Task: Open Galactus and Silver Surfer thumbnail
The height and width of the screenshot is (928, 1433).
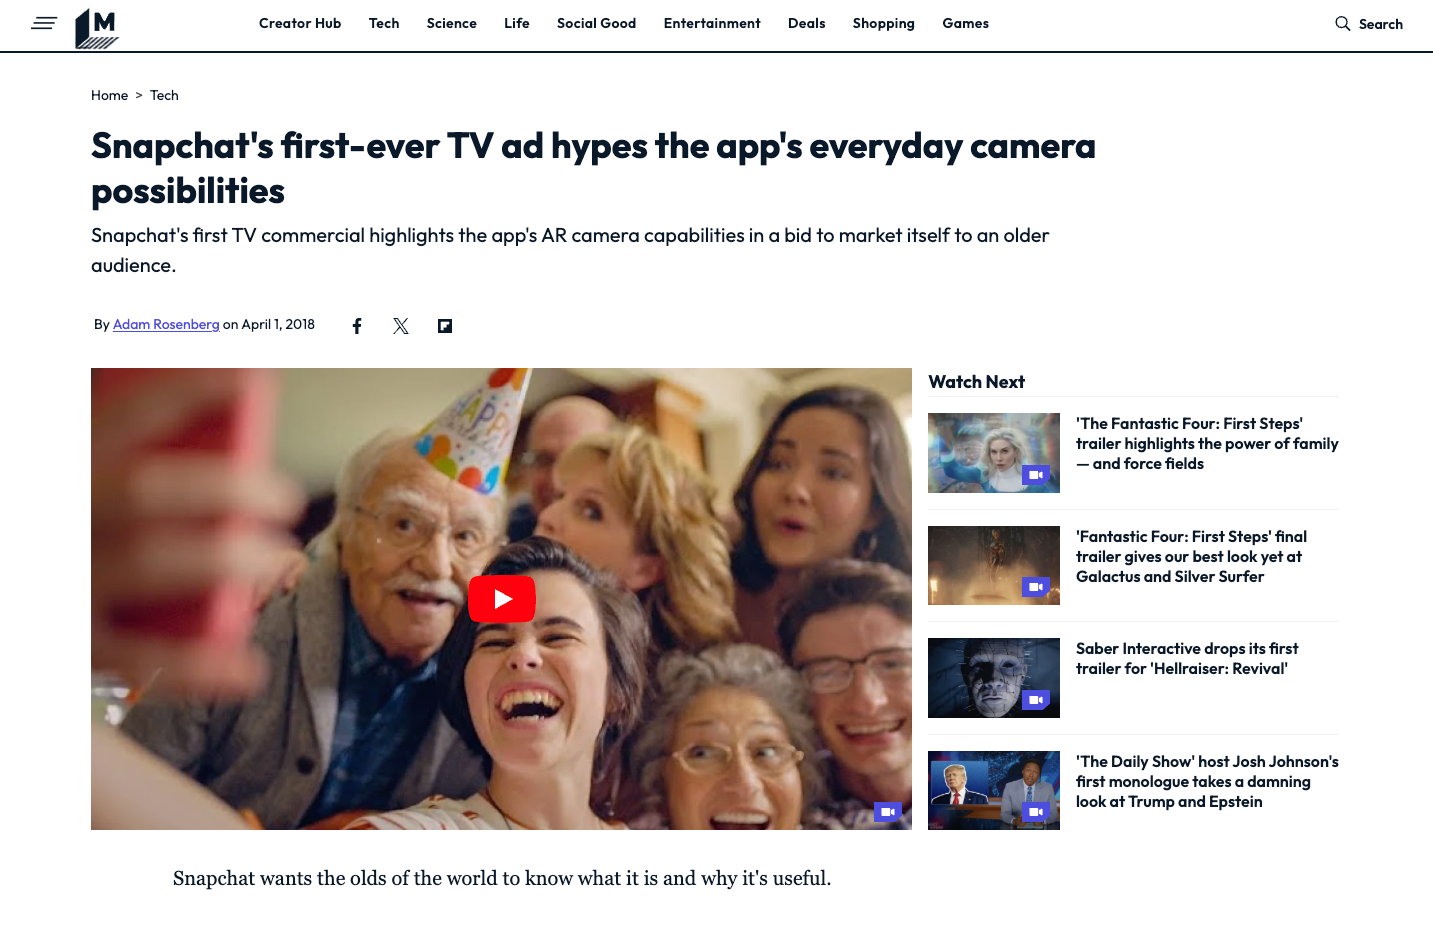Action: click(x=994, y=565)
